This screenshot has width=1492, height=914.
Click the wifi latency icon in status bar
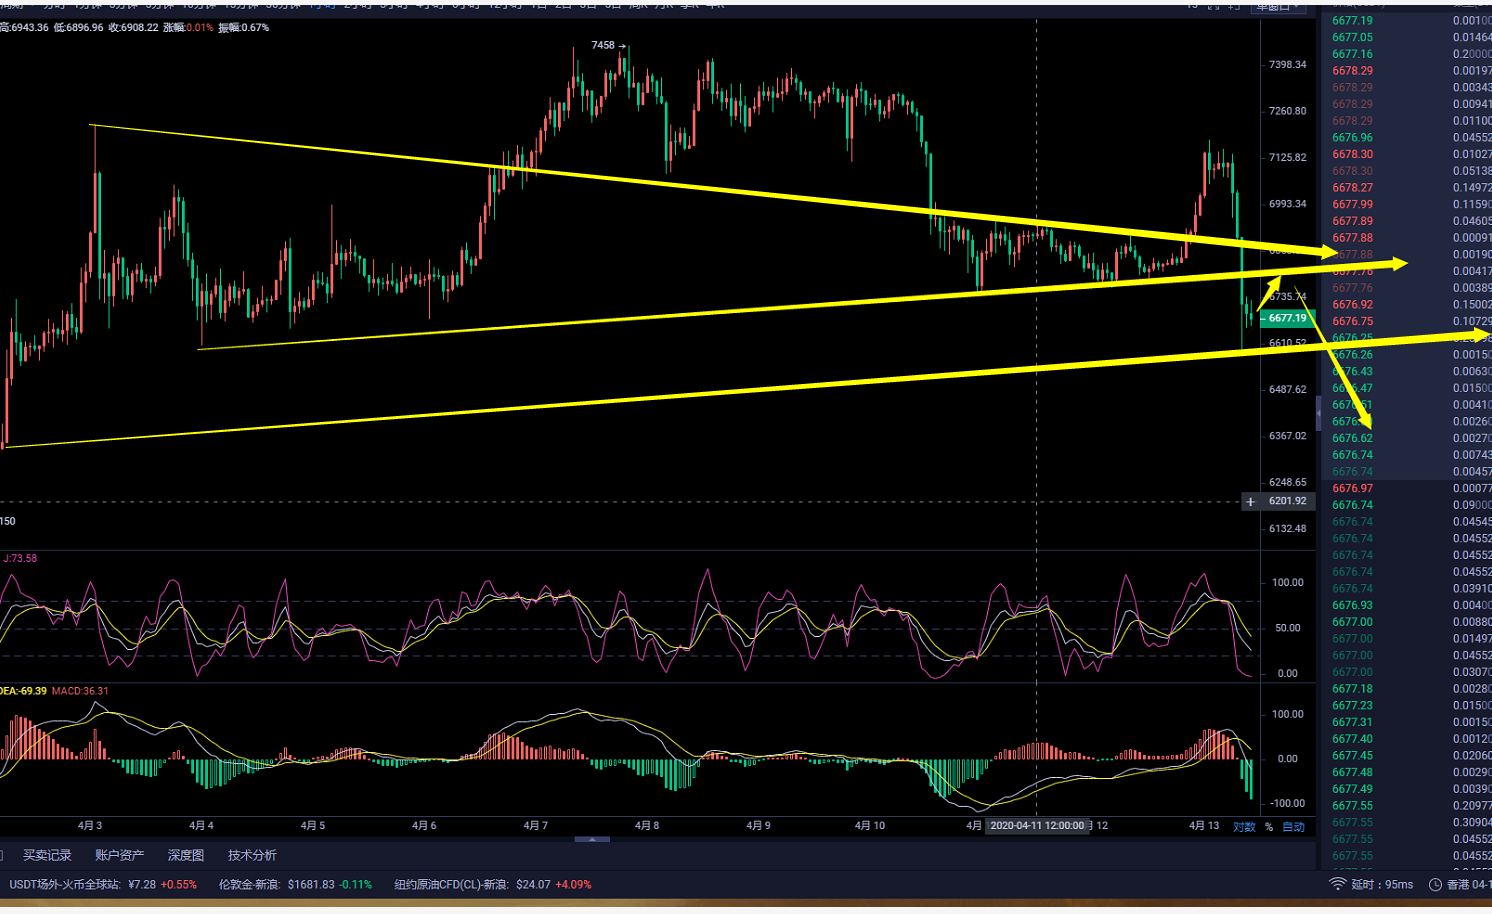(x=1337, y=884)
